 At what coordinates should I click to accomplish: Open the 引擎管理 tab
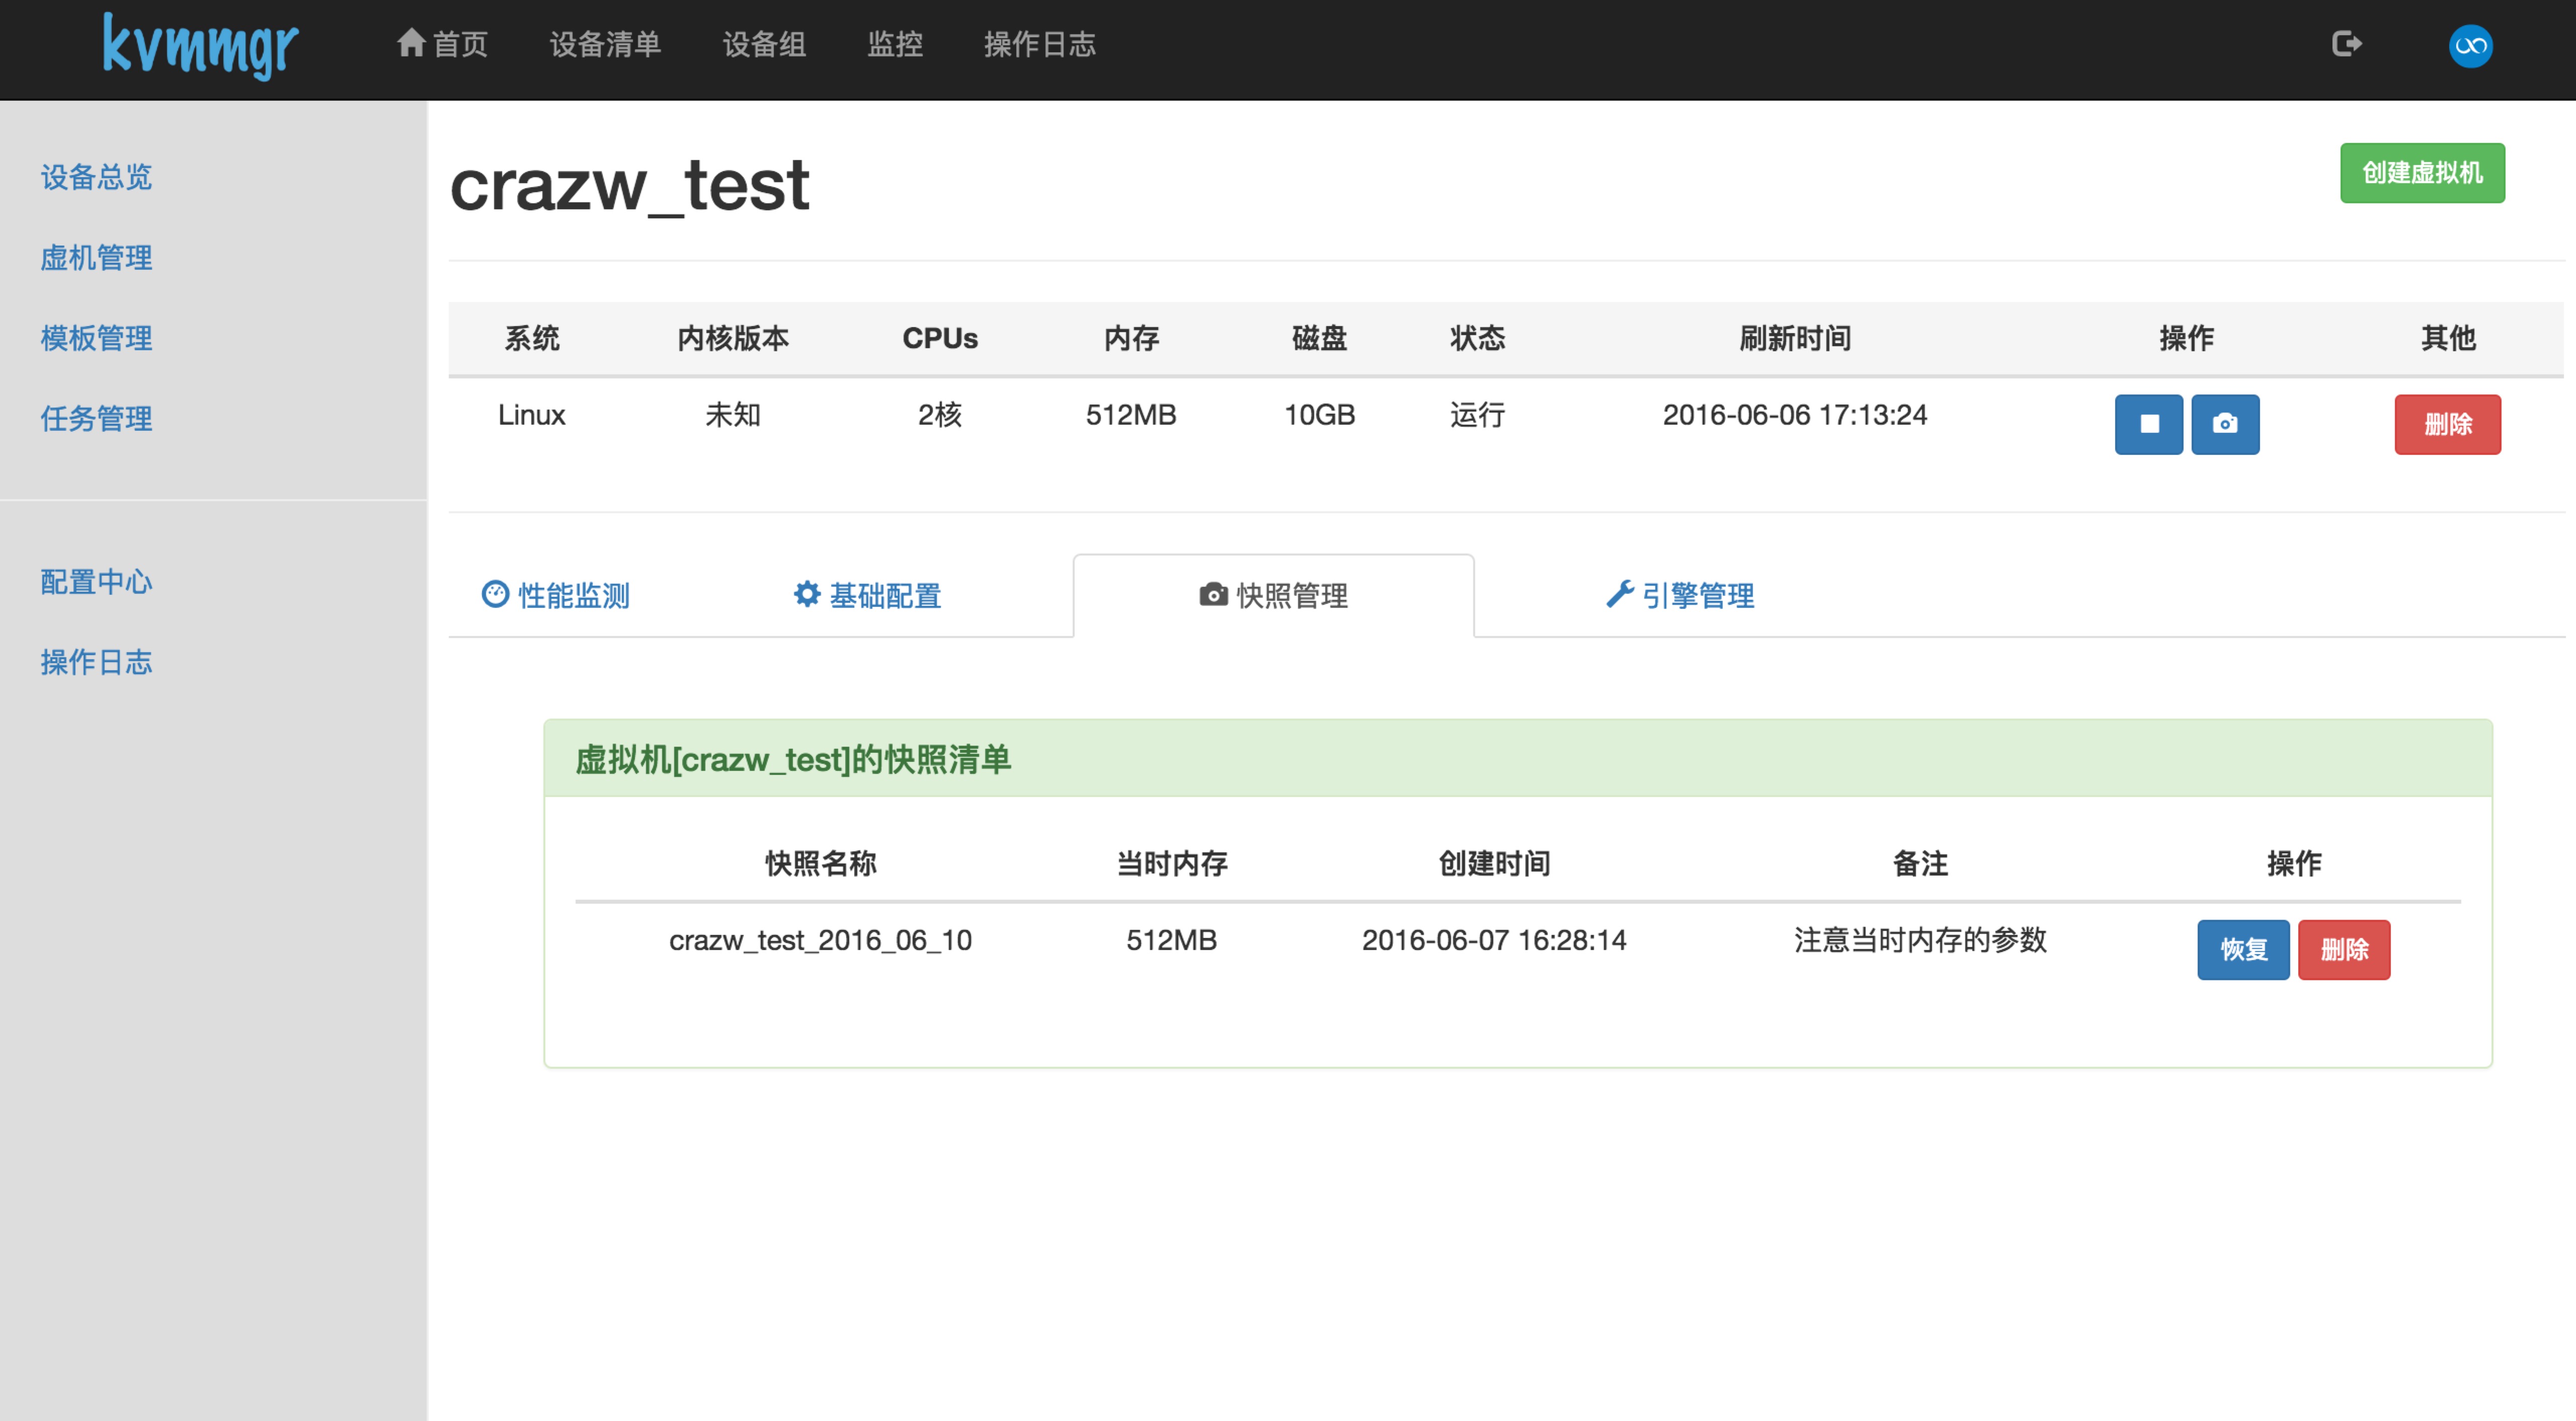(x=1680, y=596)
